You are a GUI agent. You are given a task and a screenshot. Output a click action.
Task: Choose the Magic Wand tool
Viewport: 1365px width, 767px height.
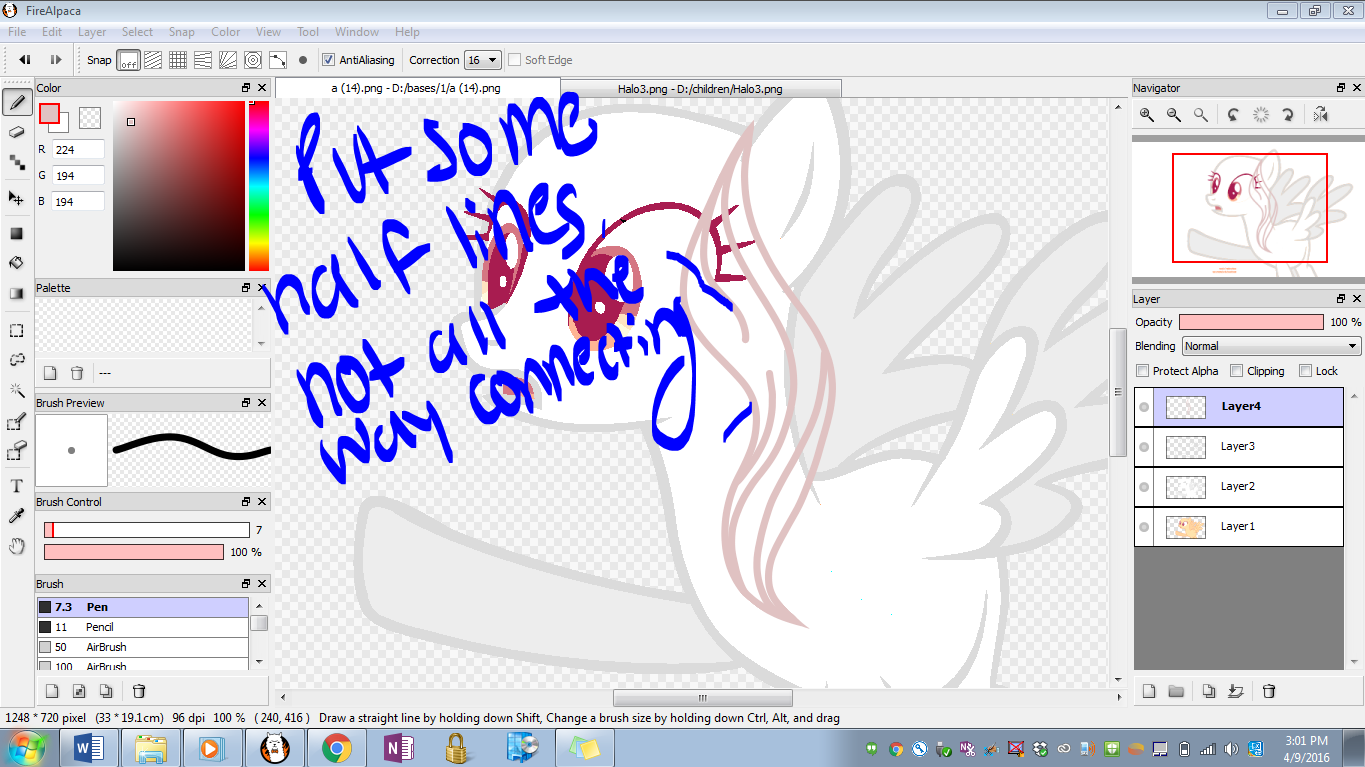pyautogui.click(x=16, y=390)
